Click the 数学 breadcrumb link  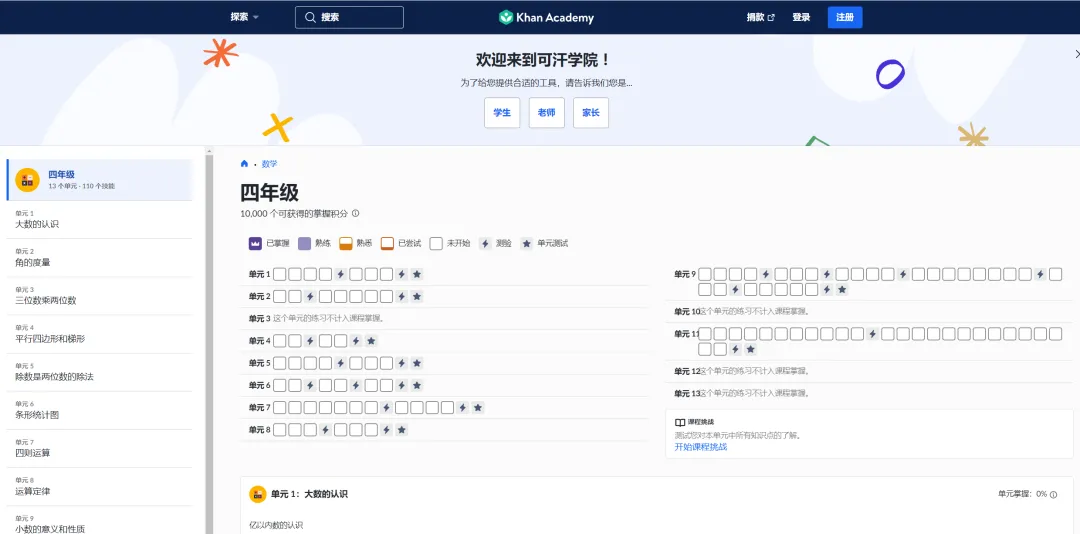269,164
